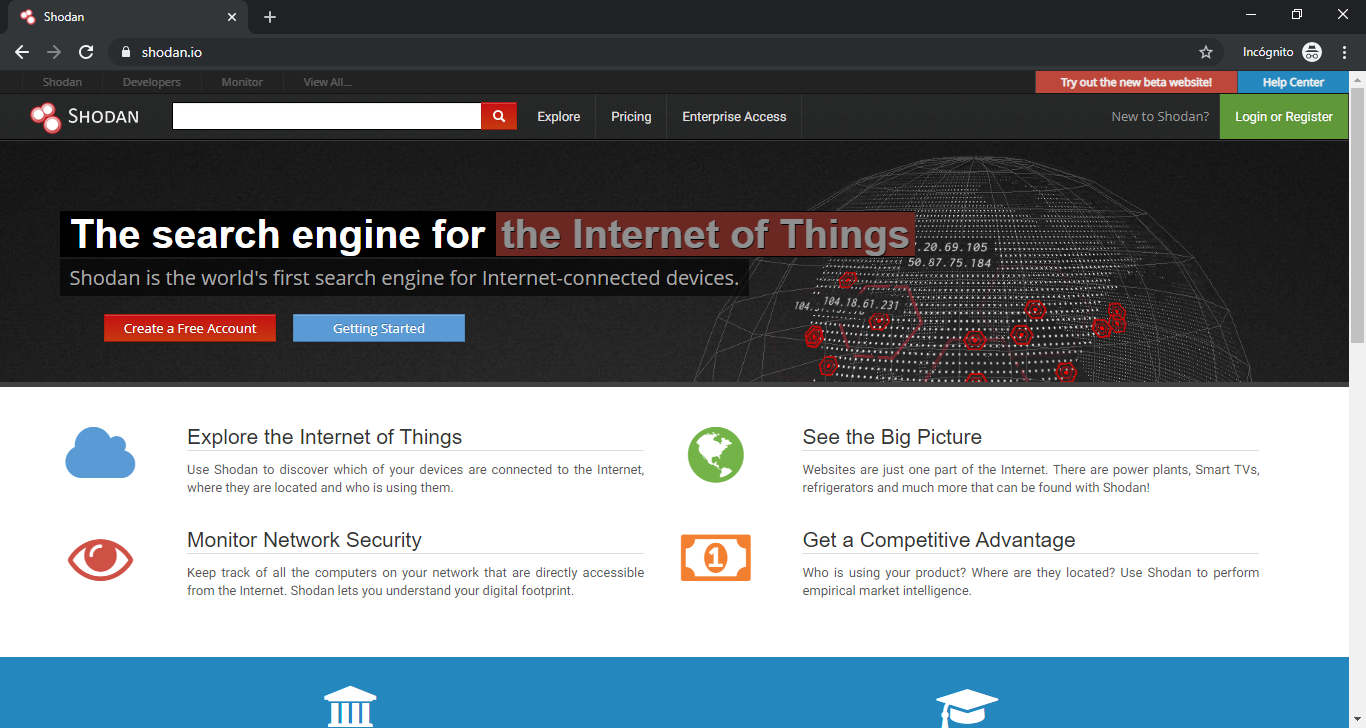Reload the page with refresh icon
1366x728 pixels.
coord(86,52)
